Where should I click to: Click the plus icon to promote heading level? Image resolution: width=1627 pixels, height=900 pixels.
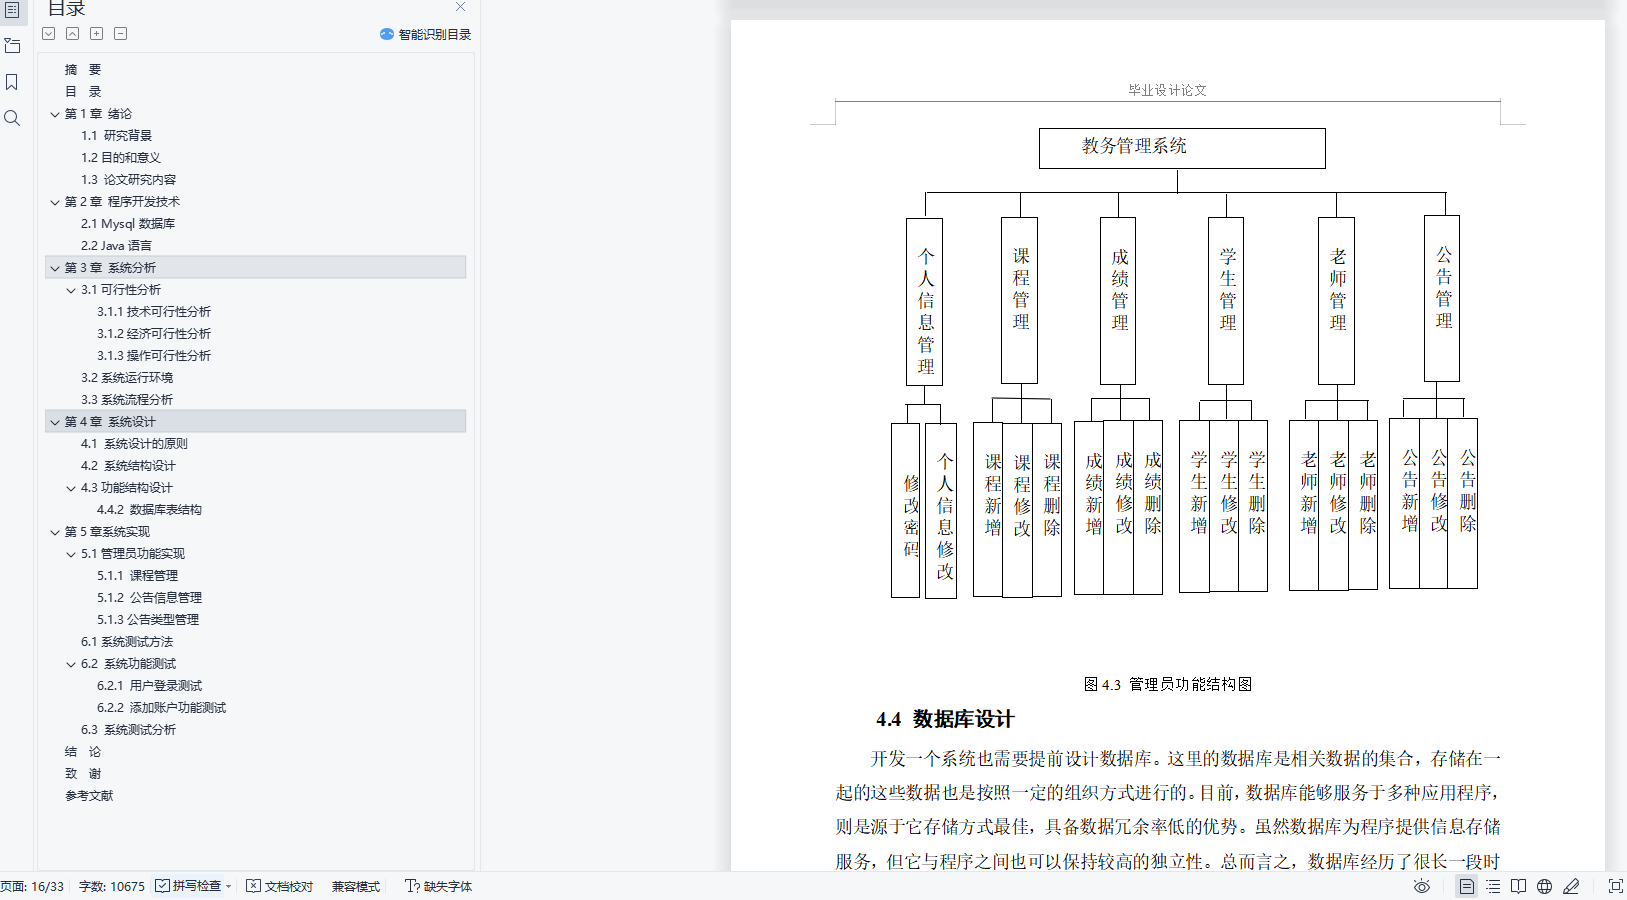(x=96, y=34)
